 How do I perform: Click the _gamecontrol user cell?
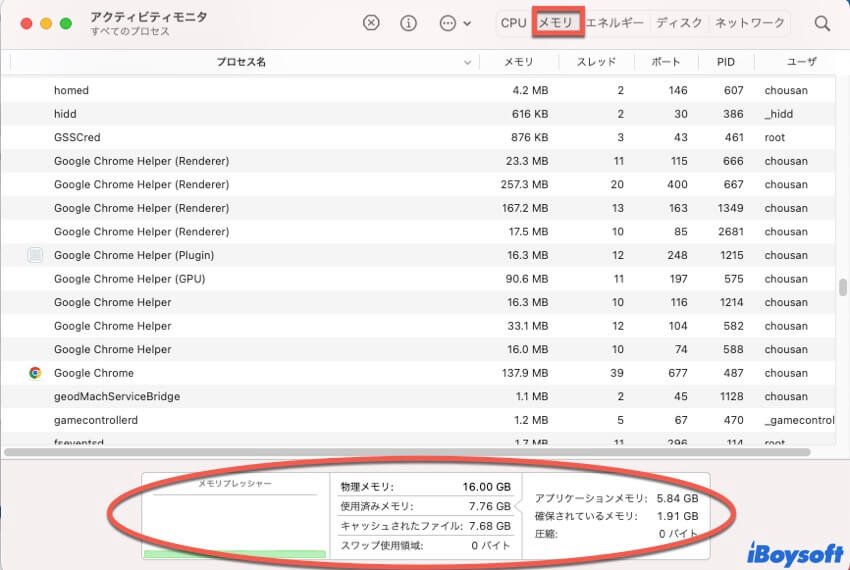pyautogui.click(x=799, y=420)
